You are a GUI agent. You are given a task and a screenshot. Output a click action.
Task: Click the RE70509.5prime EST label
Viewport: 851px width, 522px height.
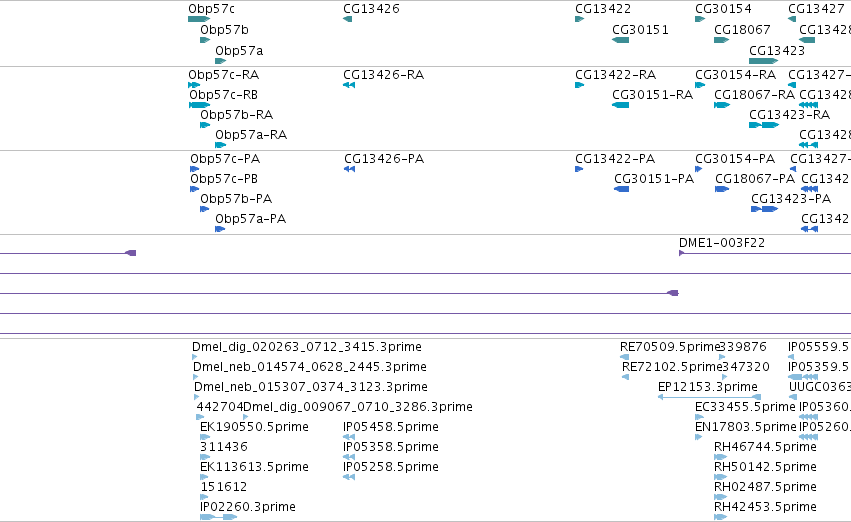coord(670,347)
